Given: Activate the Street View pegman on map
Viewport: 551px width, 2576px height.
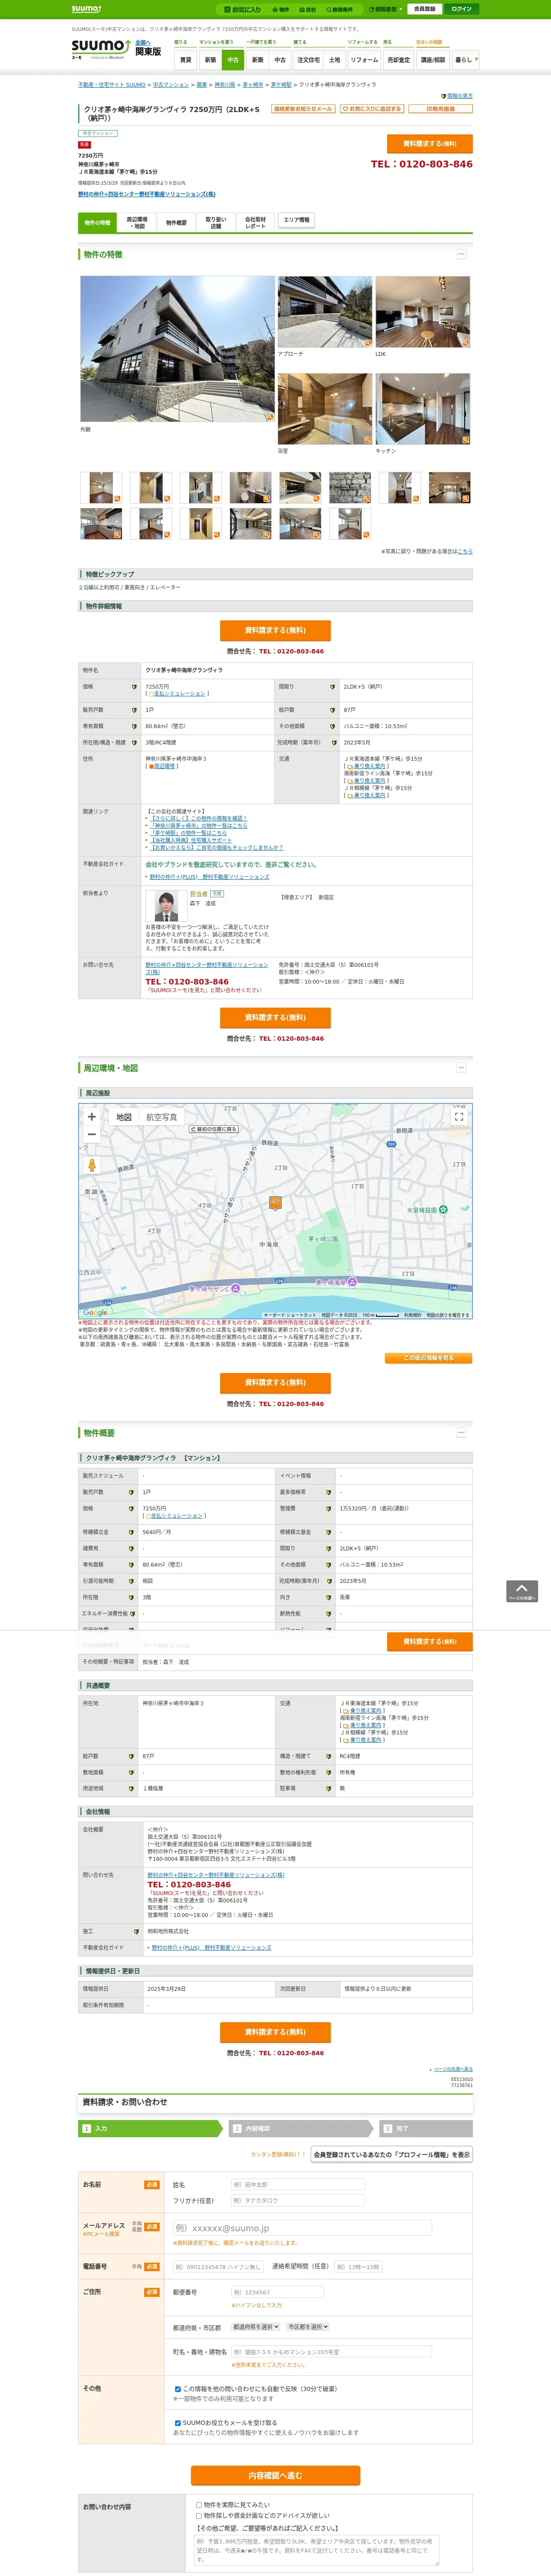Looking at the screenshot, I should (x=92, y=1166).
